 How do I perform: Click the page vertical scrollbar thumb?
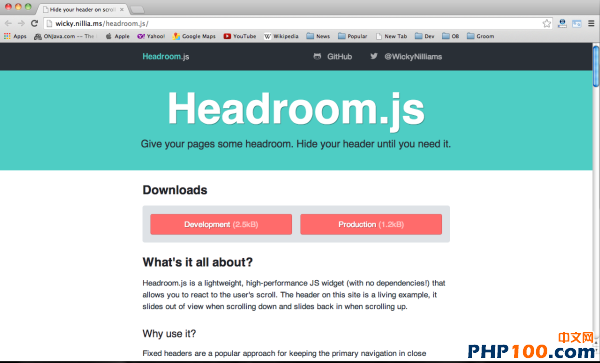point(596,66)
